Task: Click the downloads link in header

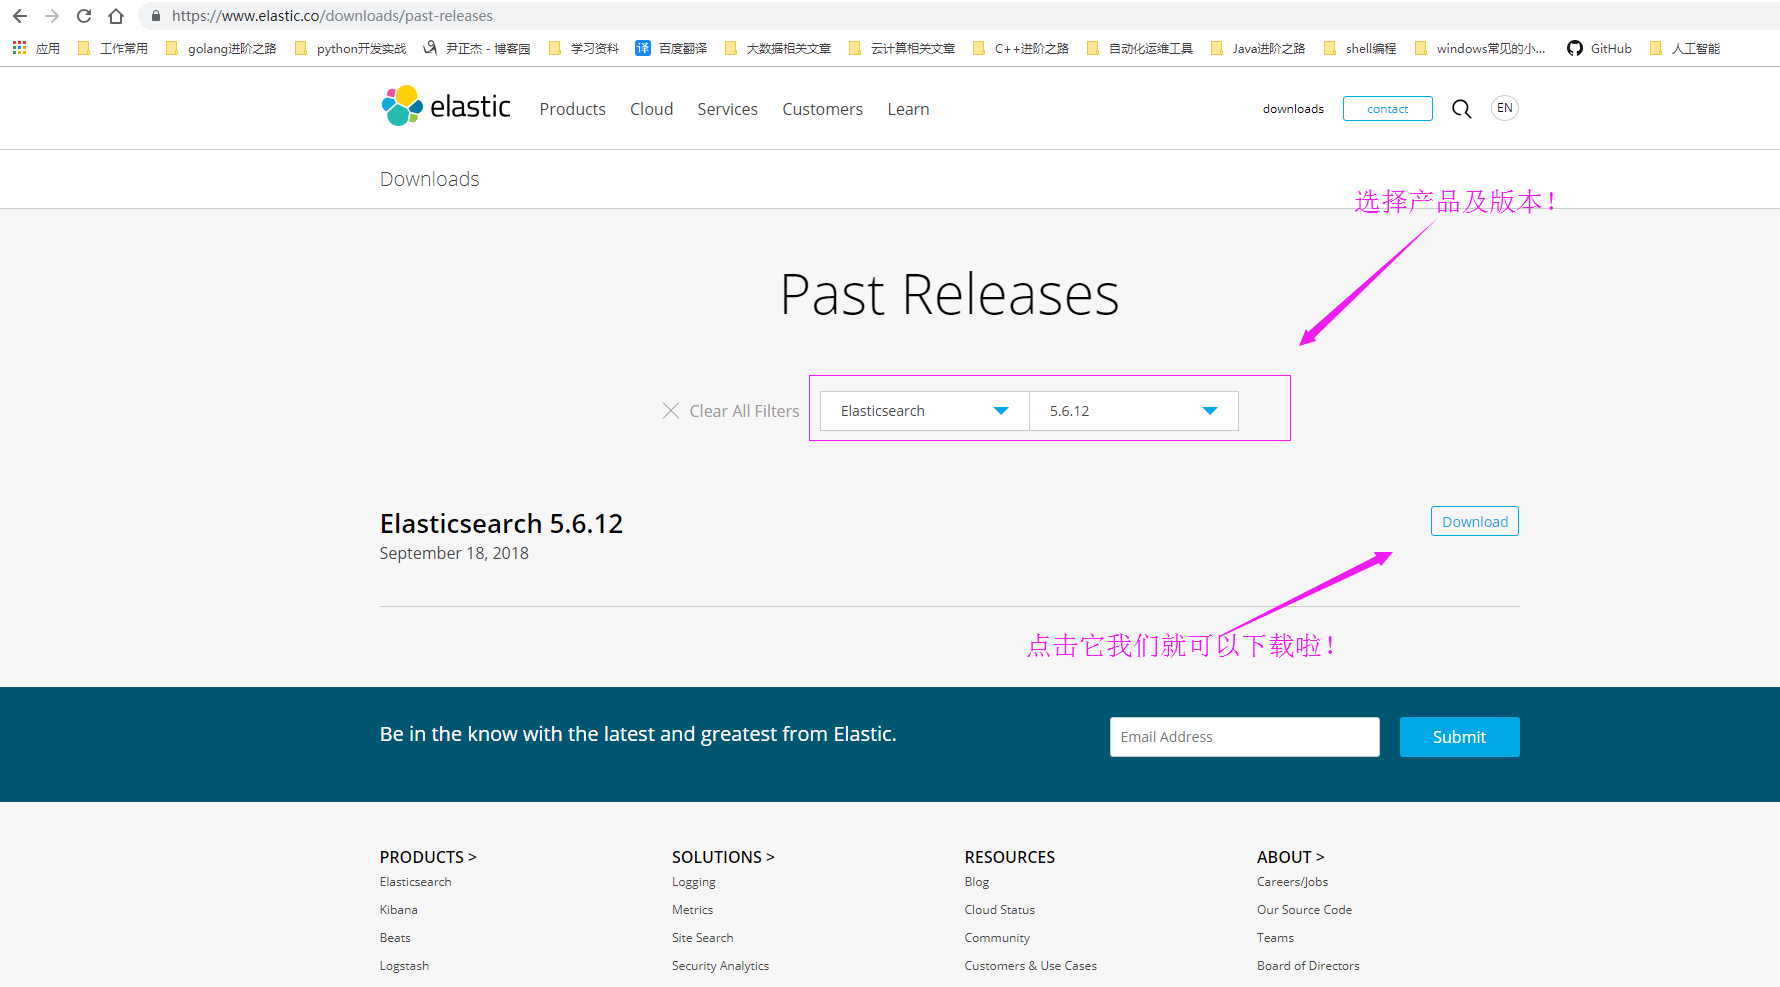Action: click(x=1293, y=109)
